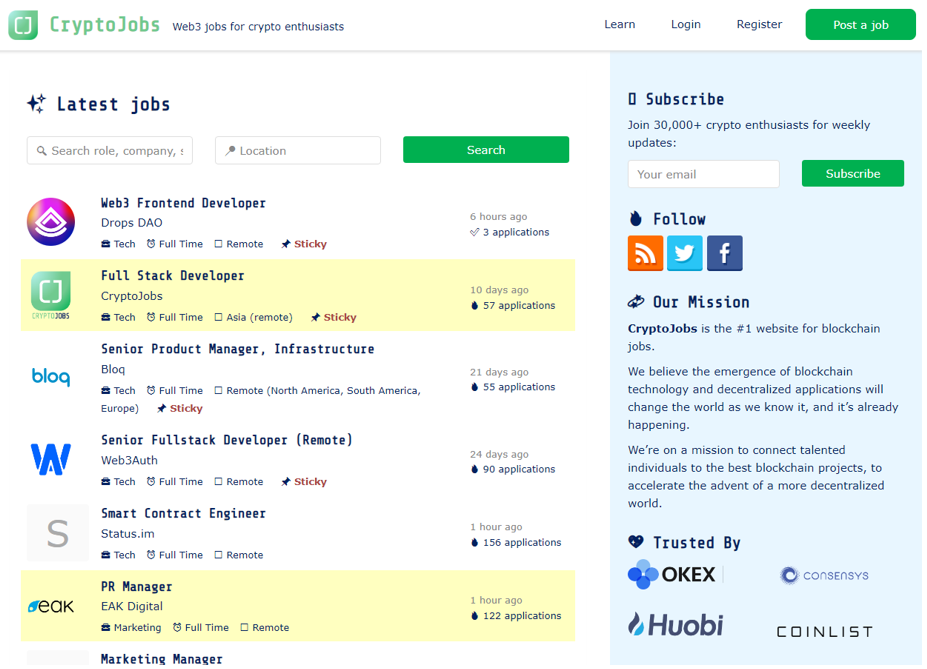927x669 pixels.
Task: Click the CryptoJobs site title text
Action: pyautogui.click(x=105, y=25)
